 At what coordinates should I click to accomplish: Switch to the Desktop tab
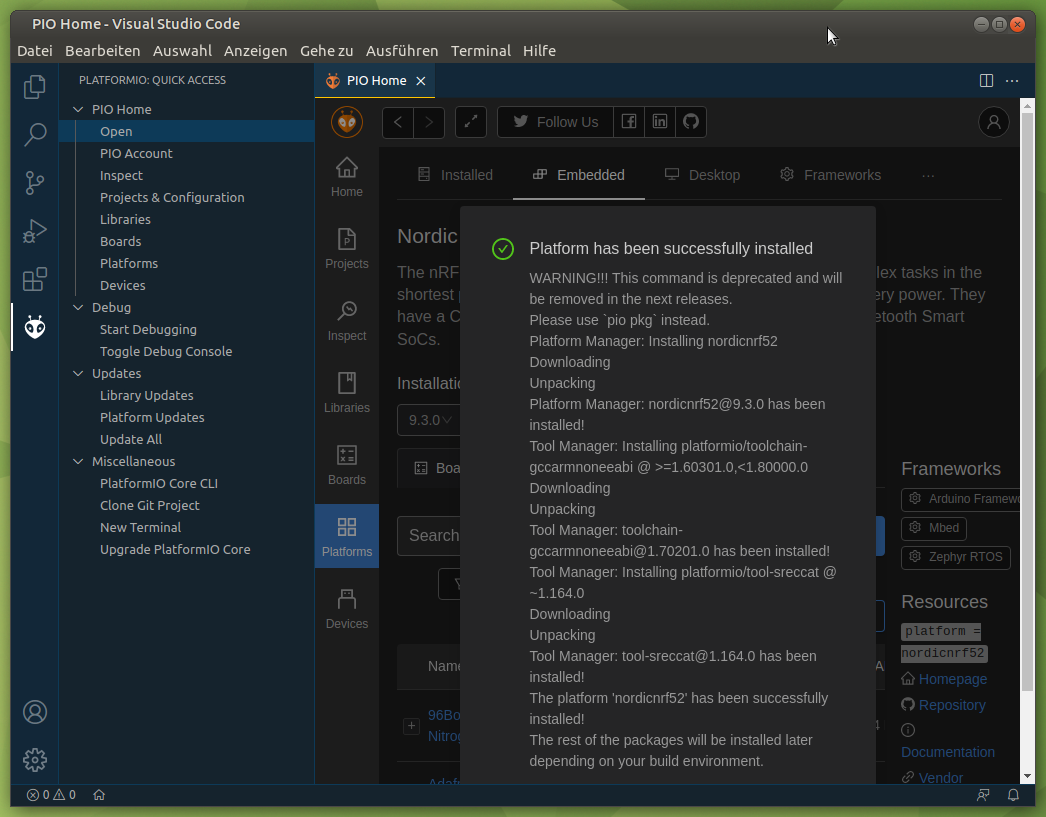[702, 175]
